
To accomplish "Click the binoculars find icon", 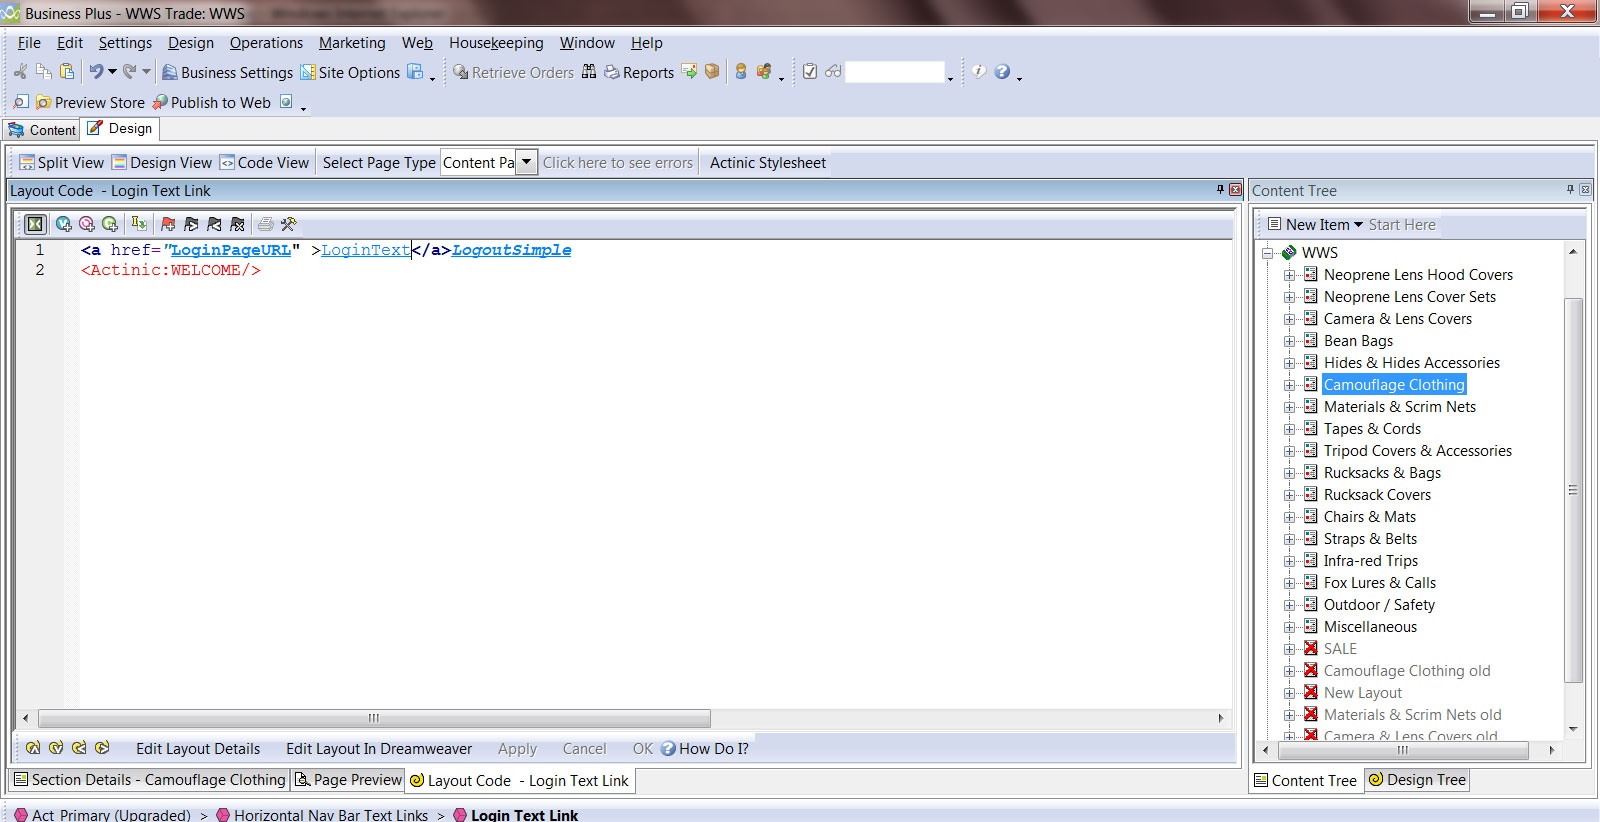I will 589,72.
